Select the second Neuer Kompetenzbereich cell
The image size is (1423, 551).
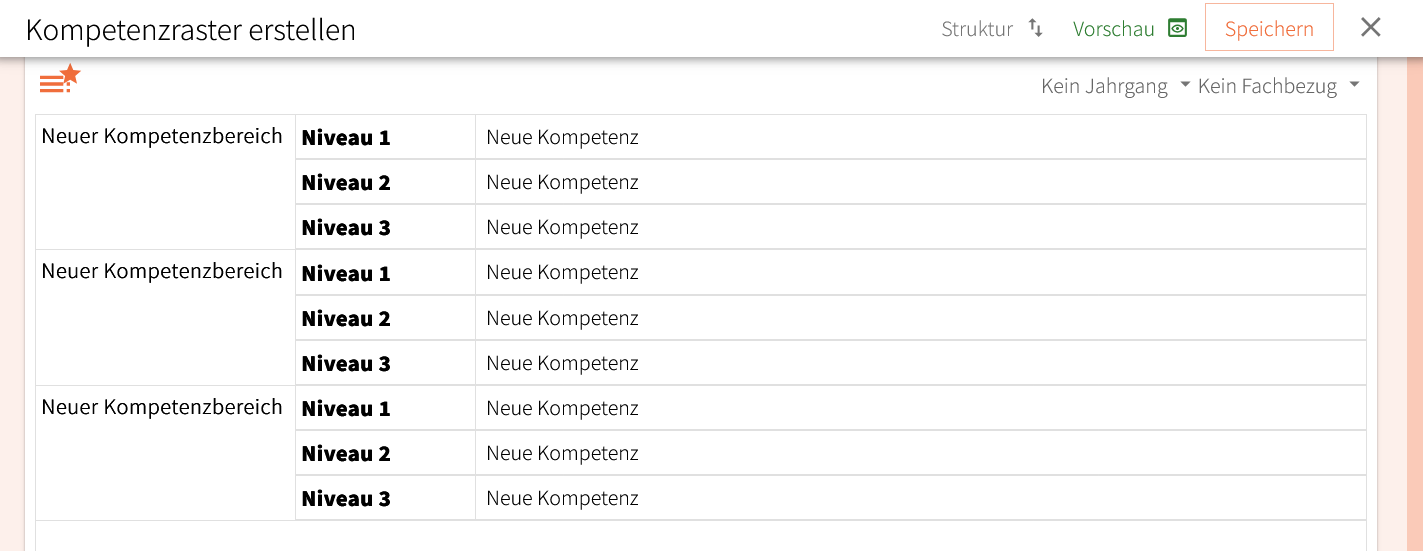[162, 272]
